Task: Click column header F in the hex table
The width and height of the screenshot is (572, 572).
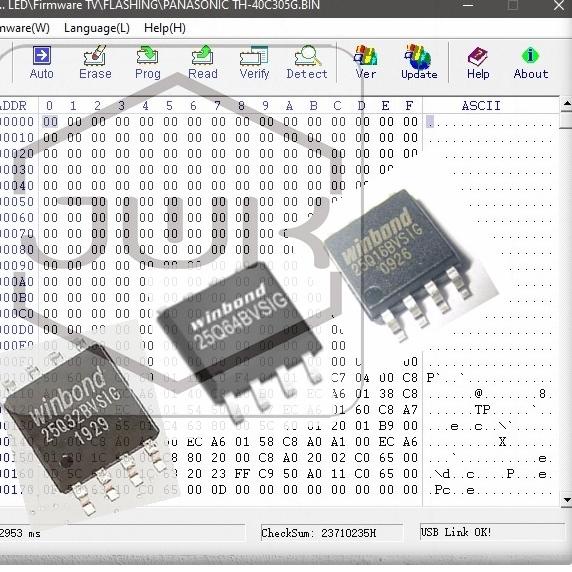Action: [409, 106]
